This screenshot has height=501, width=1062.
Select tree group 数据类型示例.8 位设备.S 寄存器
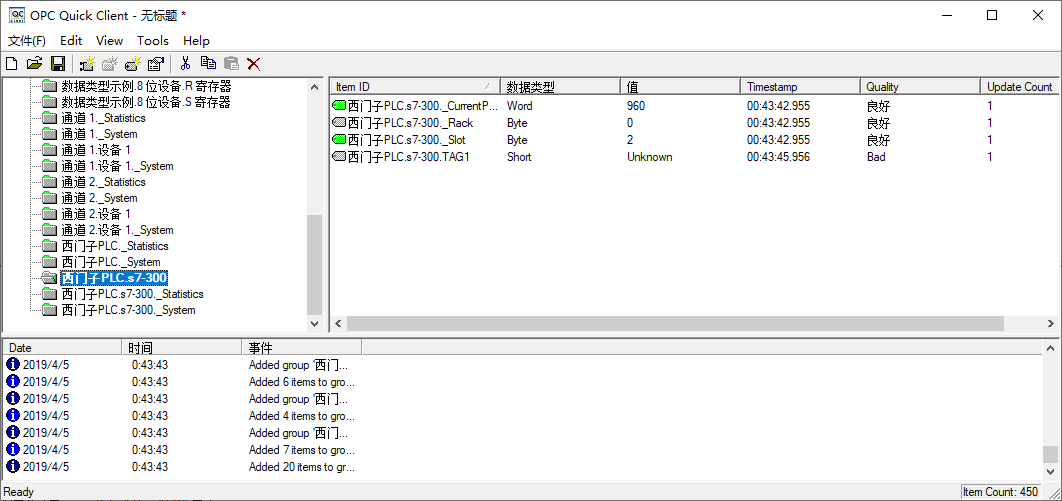146,102
